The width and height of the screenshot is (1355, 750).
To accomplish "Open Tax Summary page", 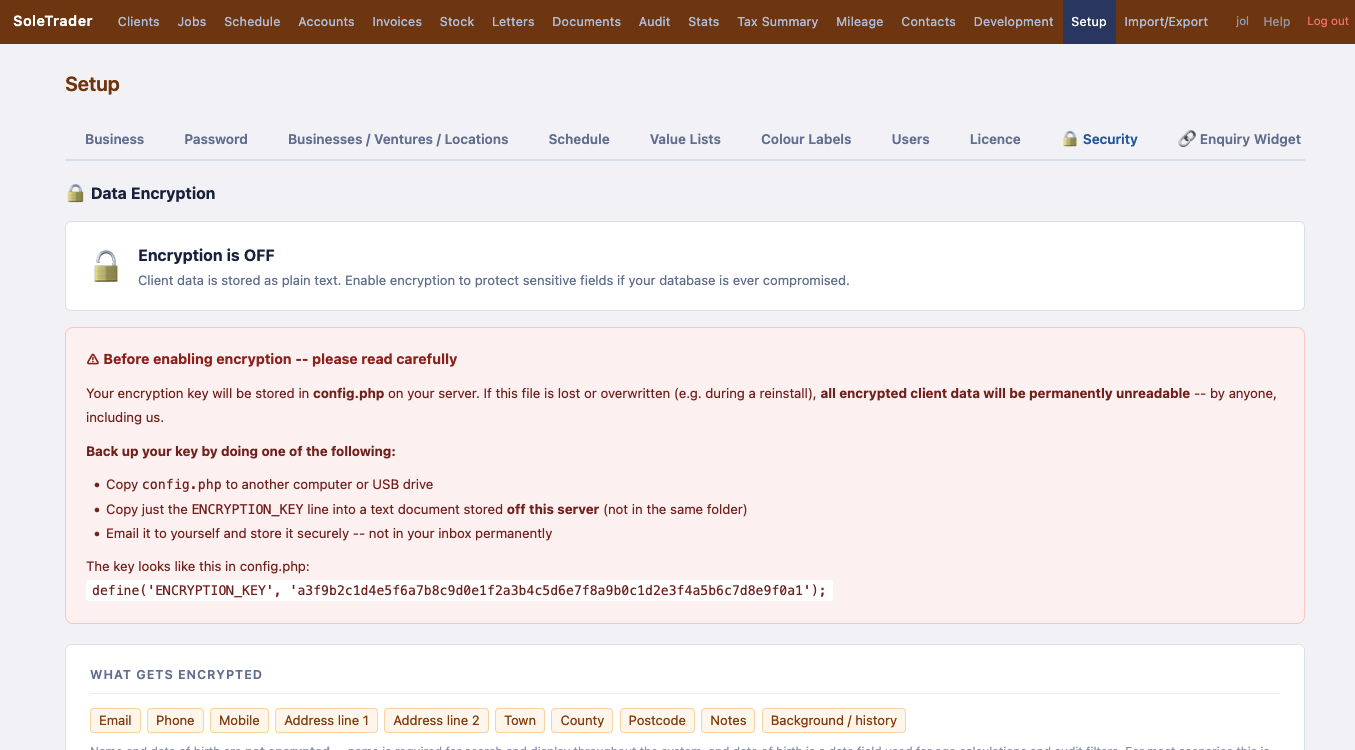I will pos(777,21).
